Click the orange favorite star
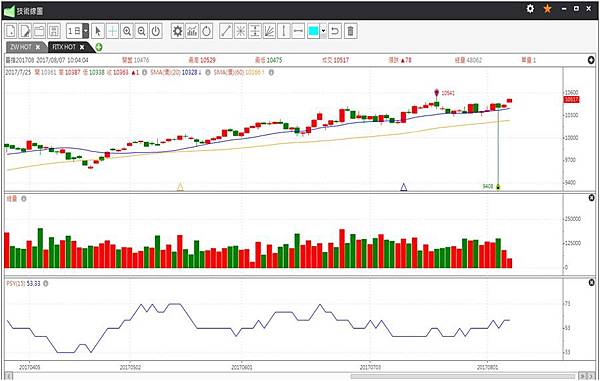Screen dimensions: 600x381 click(x=548, y=8)
